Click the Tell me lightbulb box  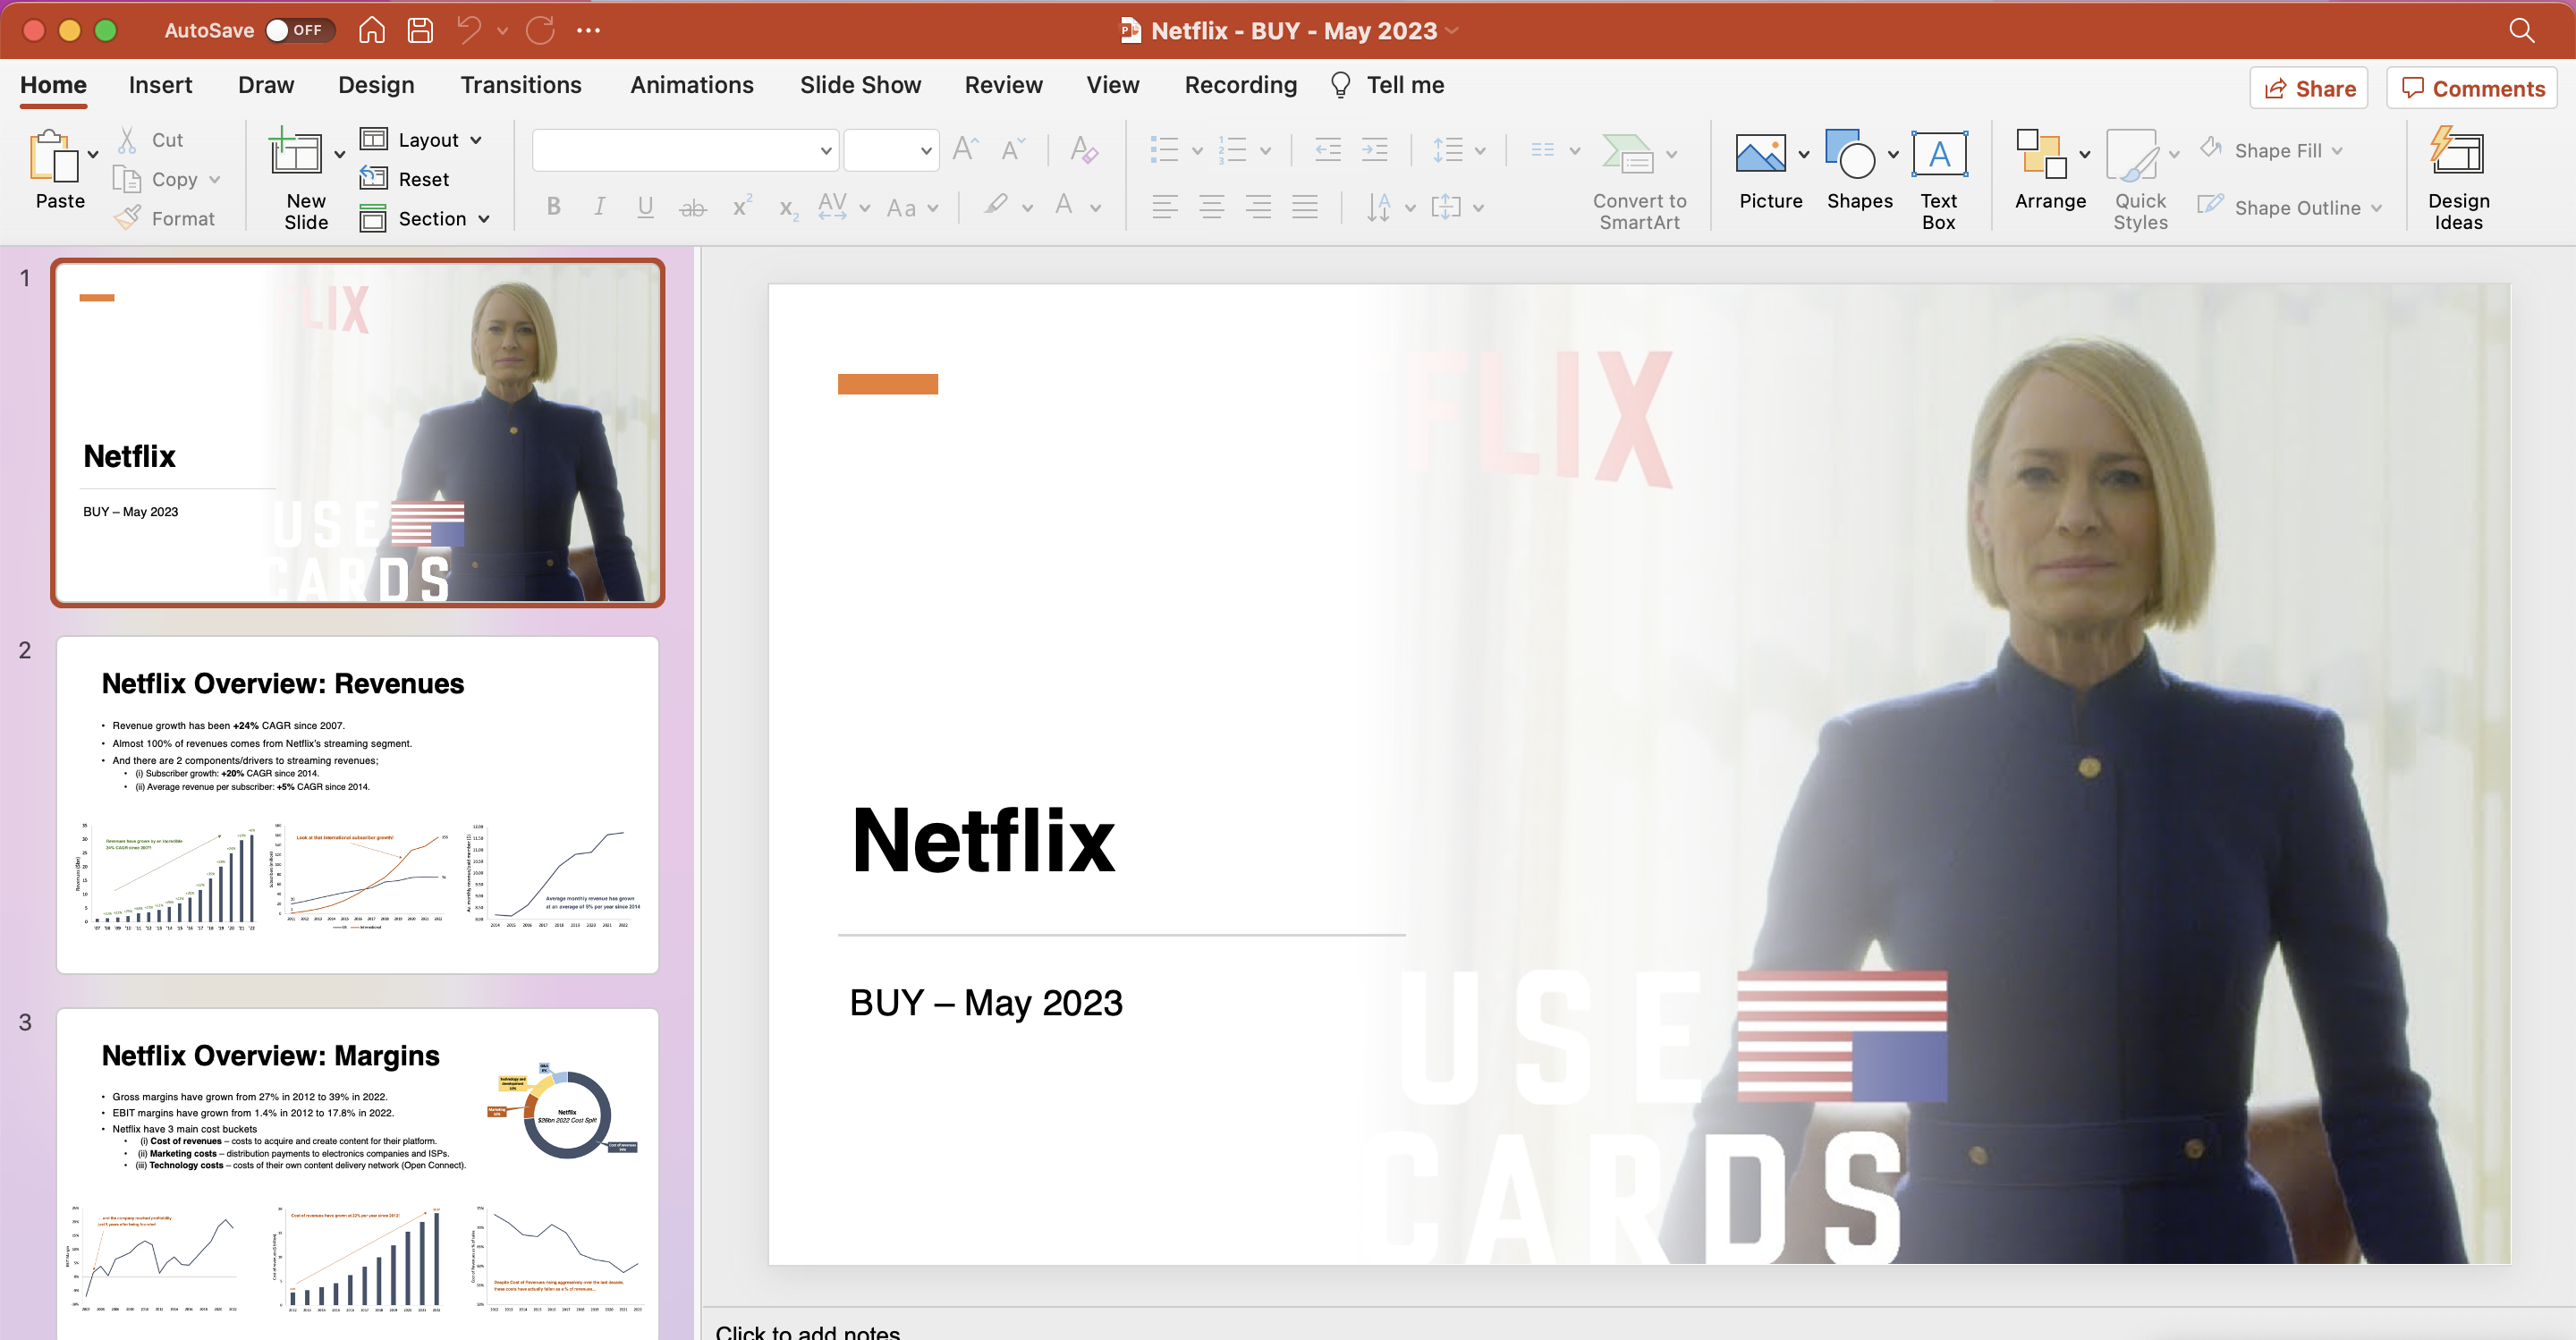[1387, 85]
